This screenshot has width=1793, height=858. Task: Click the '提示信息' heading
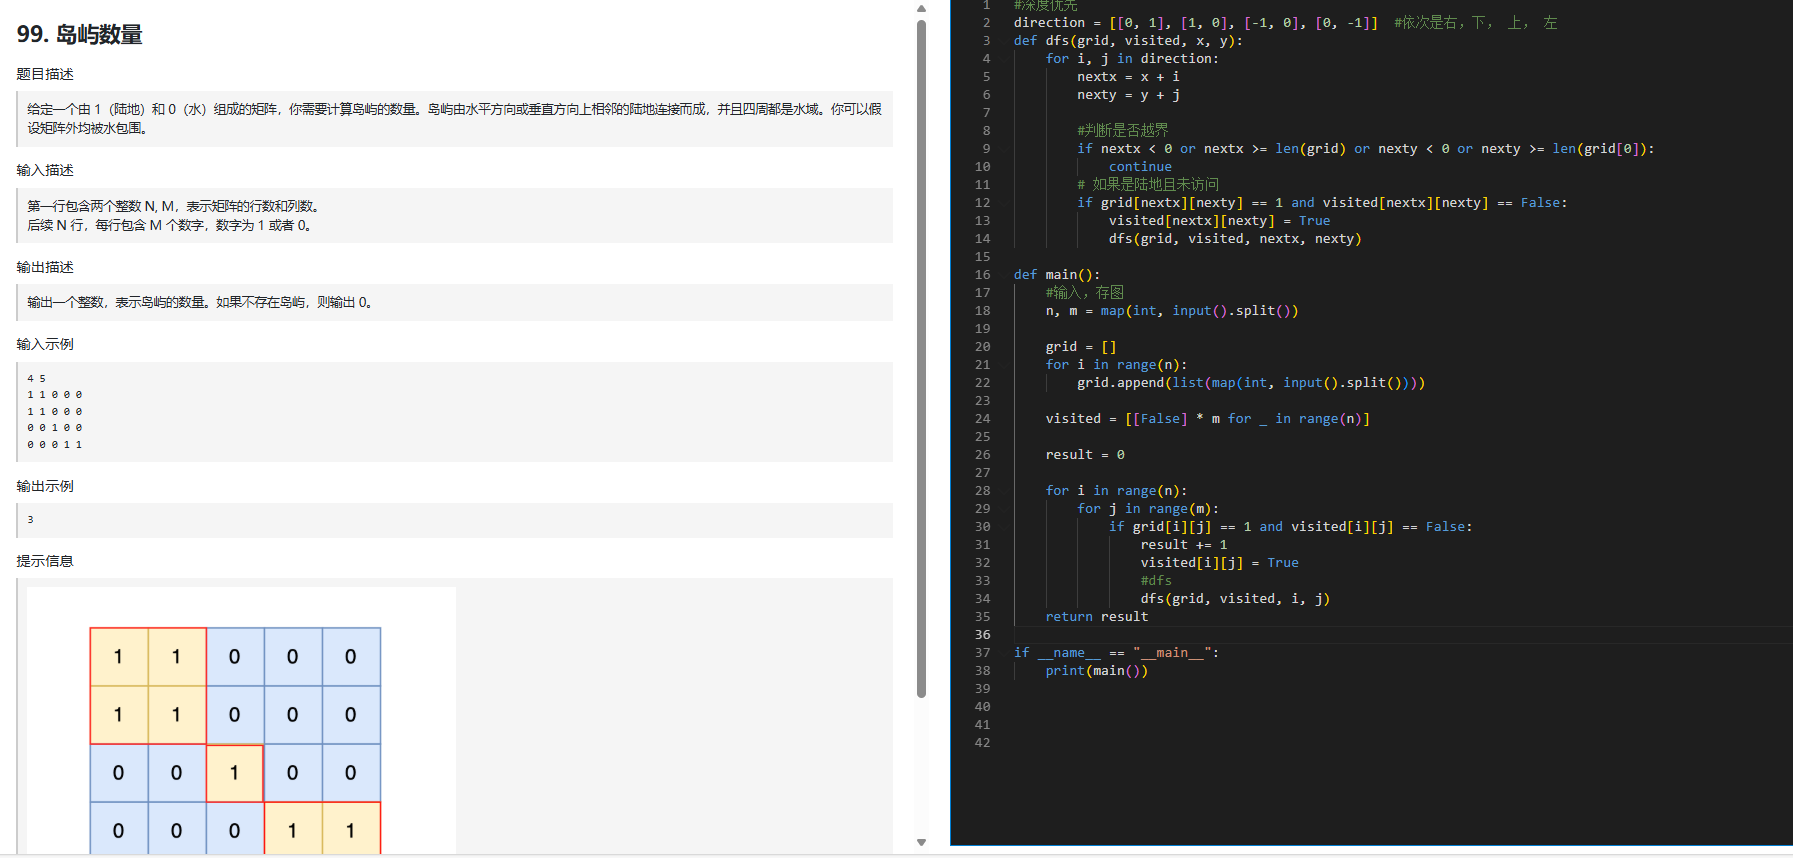click(x=45, y=561)
